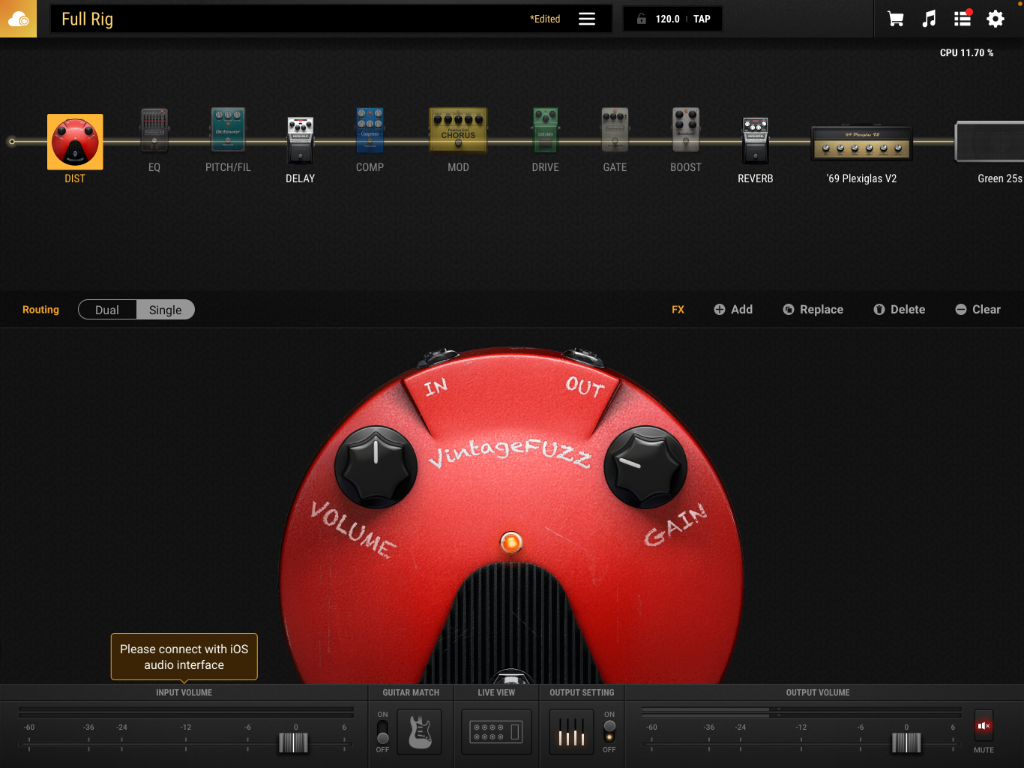1024x768 pixels.
Task: Open the music note player
Action: point(929,19)
